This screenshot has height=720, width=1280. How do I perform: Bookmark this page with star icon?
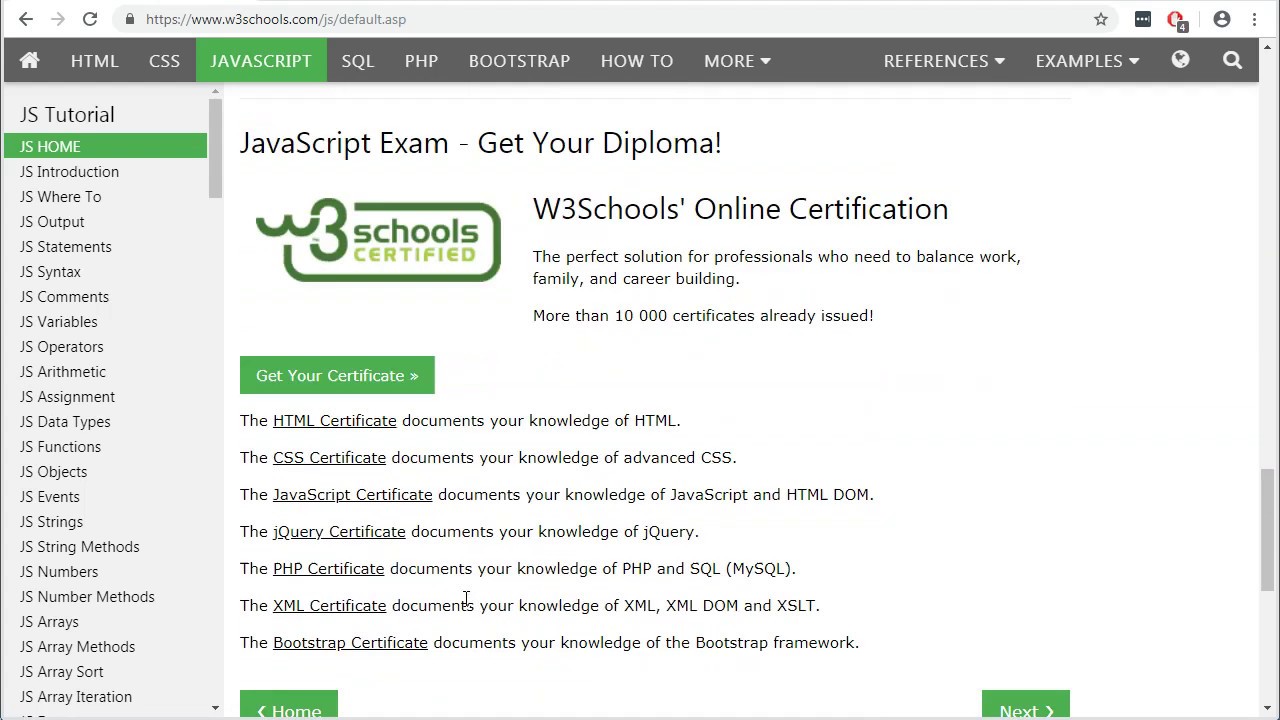pos(1101,19)
